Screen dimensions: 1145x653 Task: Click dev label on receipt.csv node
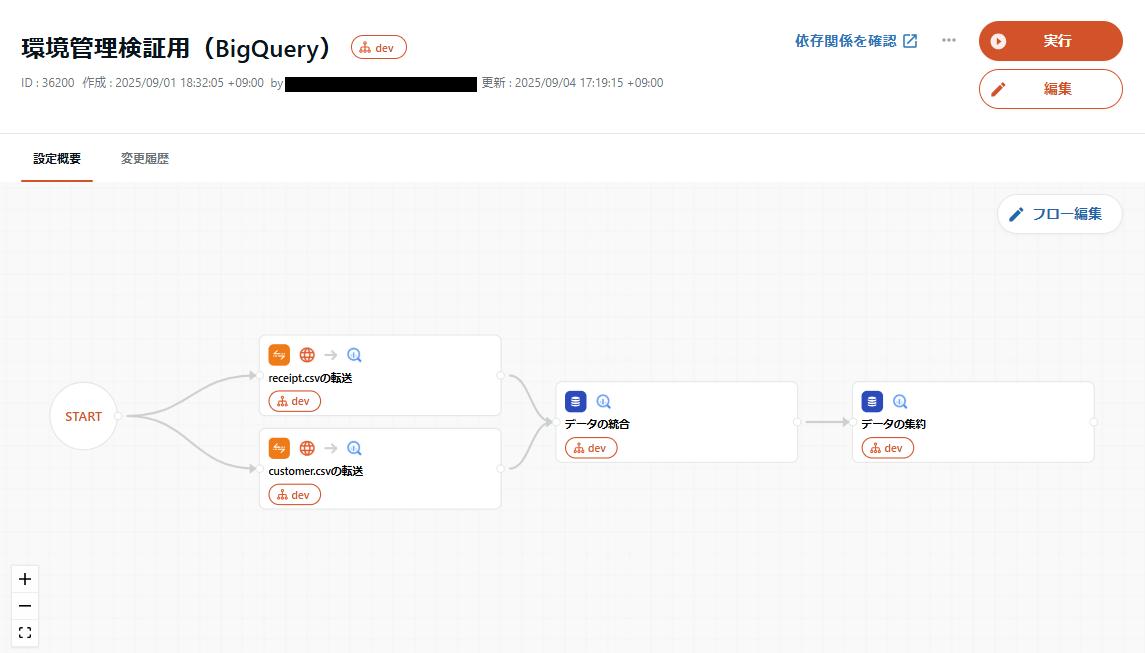294,402
